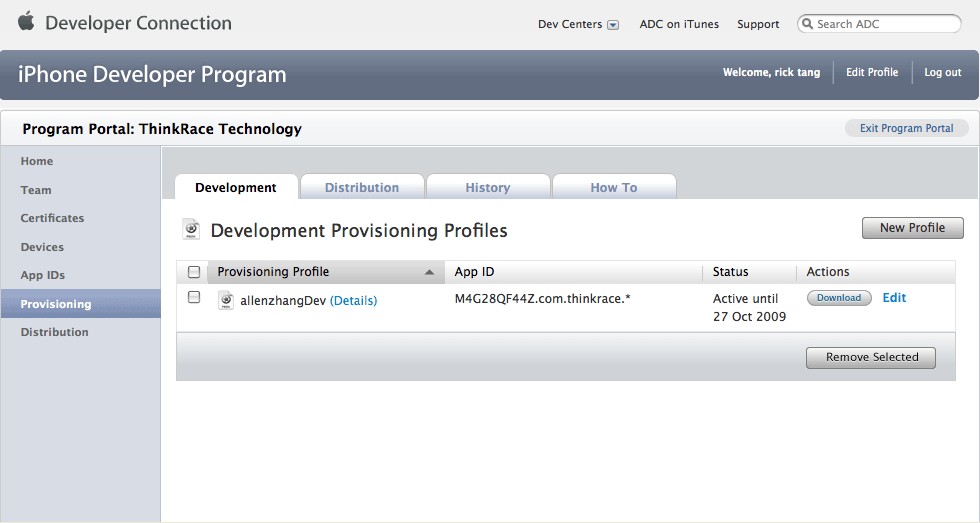The width and height of the screenshot is (980, 523).
Task: Open the Dev Centers dropdown arrow
Action: pyautogui.click(x=613, y=25)
